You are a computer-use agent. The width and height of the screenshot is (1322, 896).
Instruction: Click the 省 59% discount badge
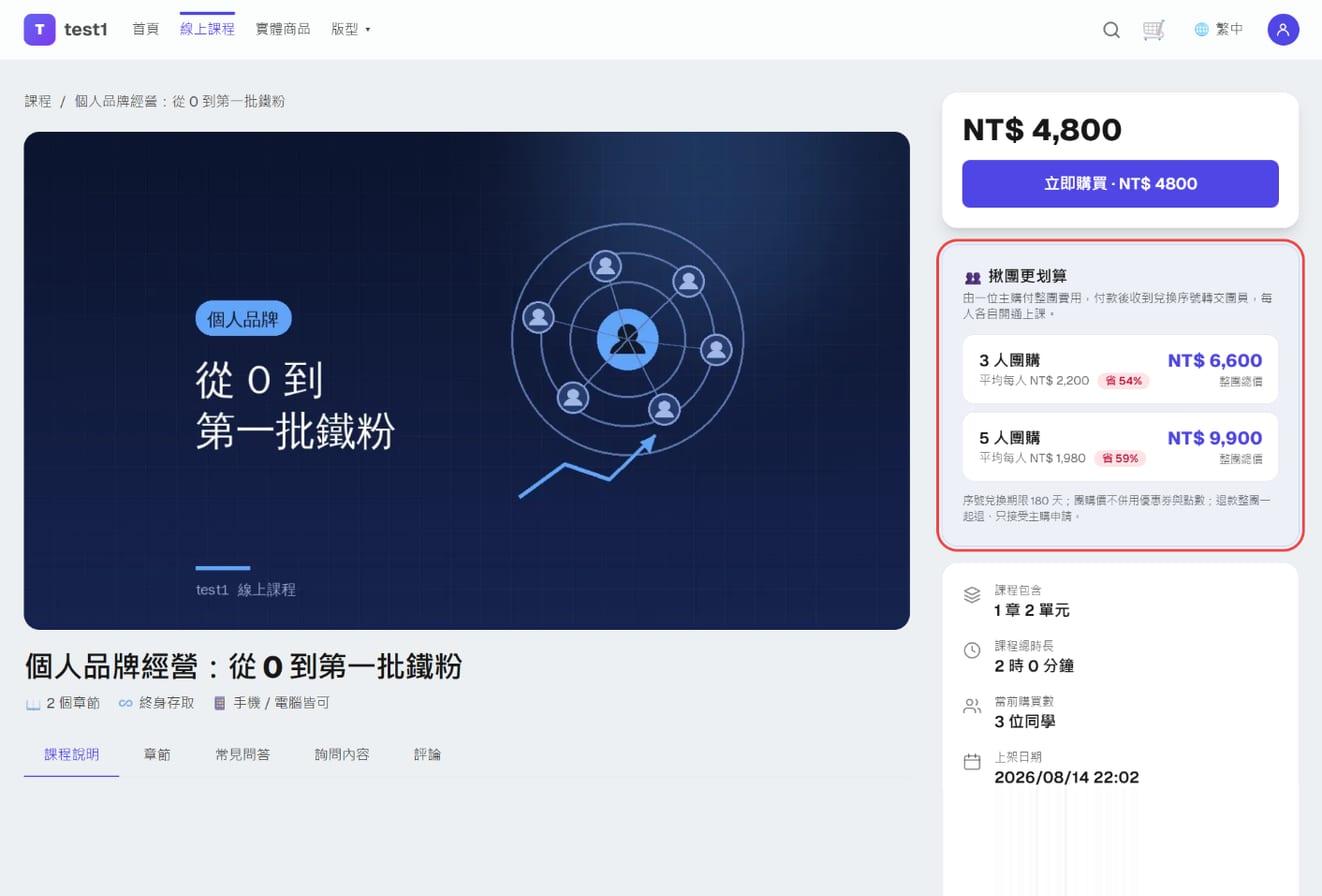1120,458
